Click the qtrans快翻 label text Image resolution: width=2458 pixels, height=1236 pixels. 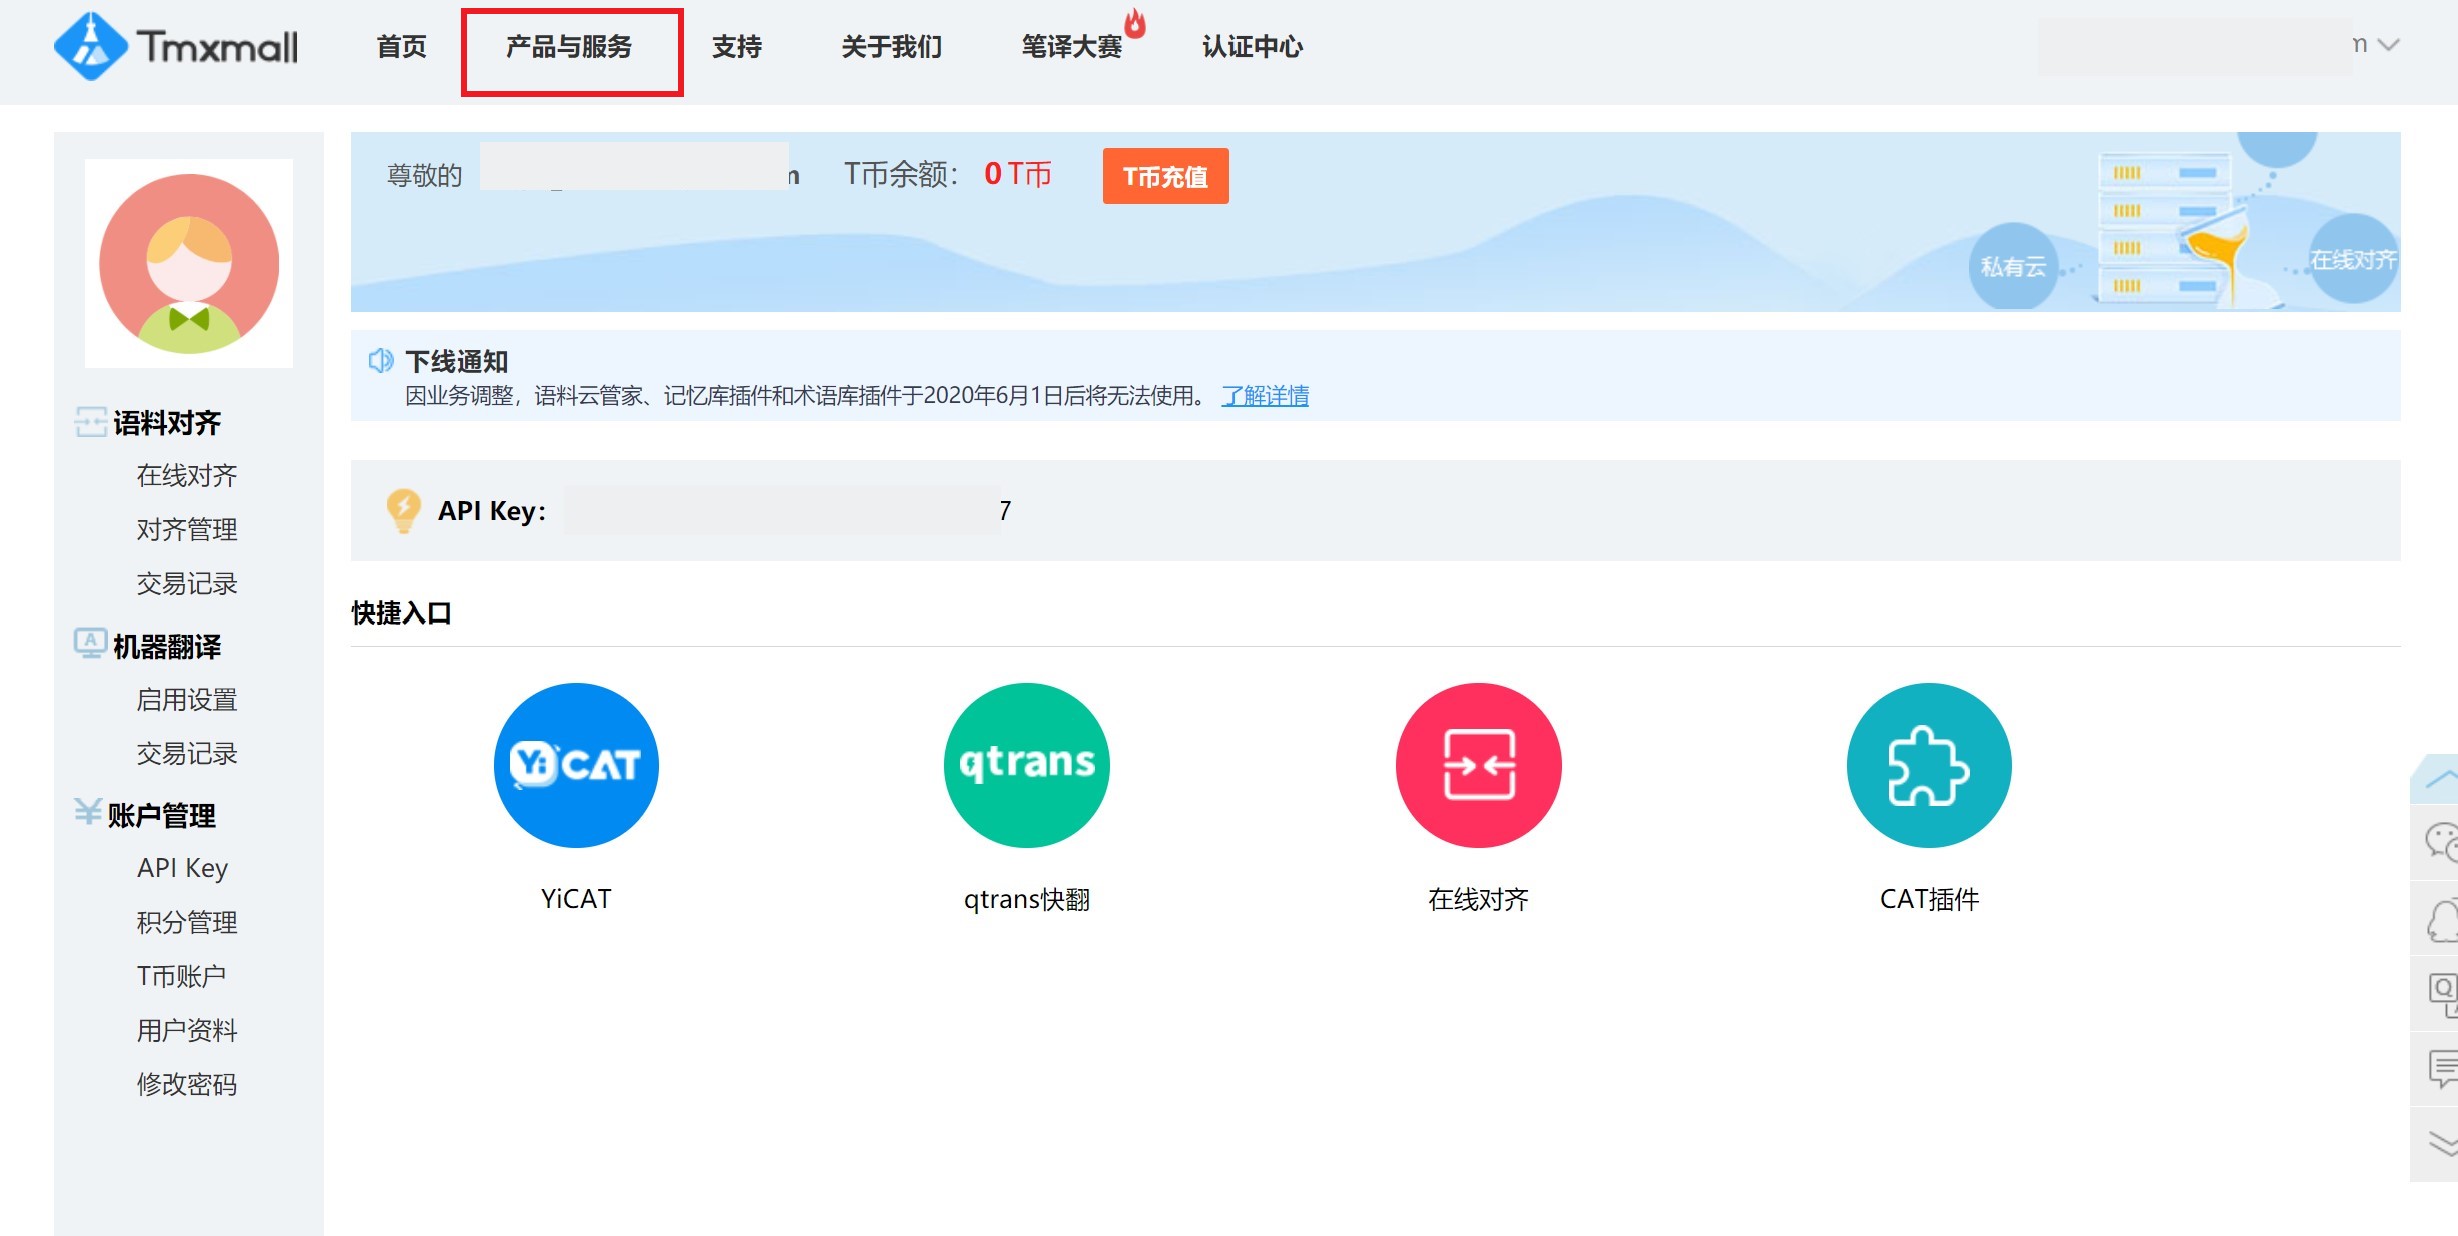pyautogui.click(x=1027, y=900)
